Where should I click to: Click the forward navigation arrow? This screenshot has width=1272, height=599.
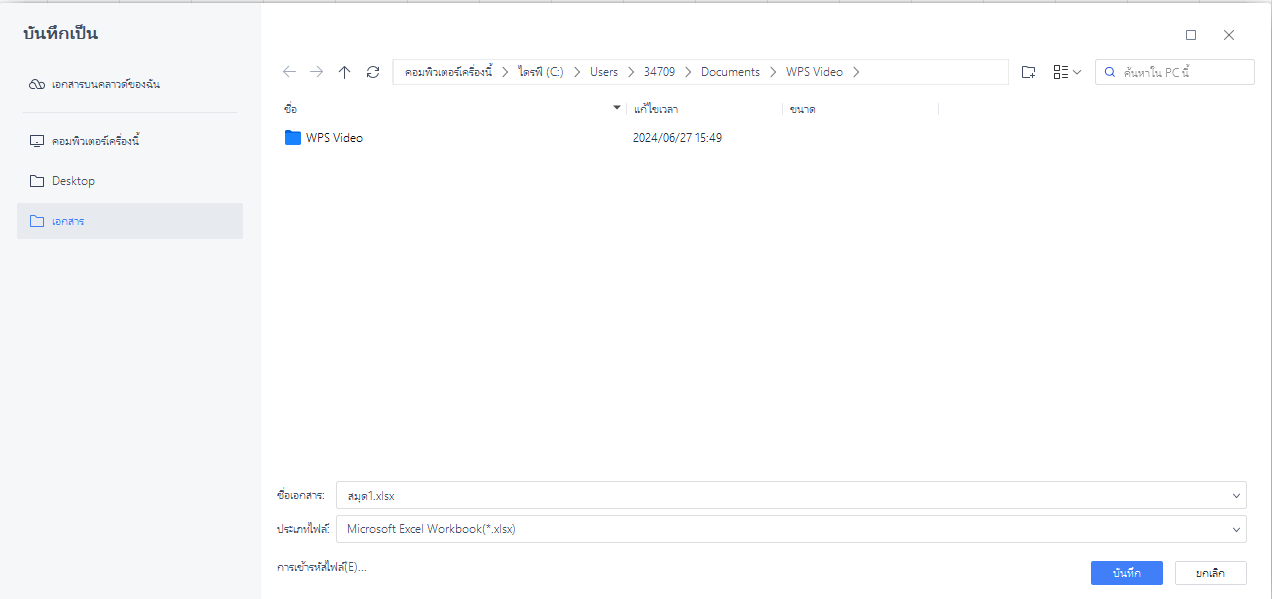[x=317, y=71]
